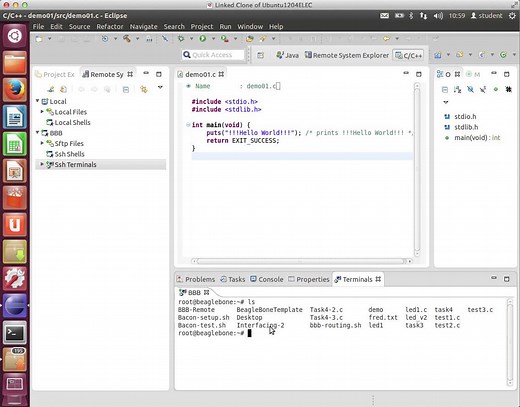520x407 pixels.
Task: Switch to the Properties tab
Action: click(x=309, y=279)
